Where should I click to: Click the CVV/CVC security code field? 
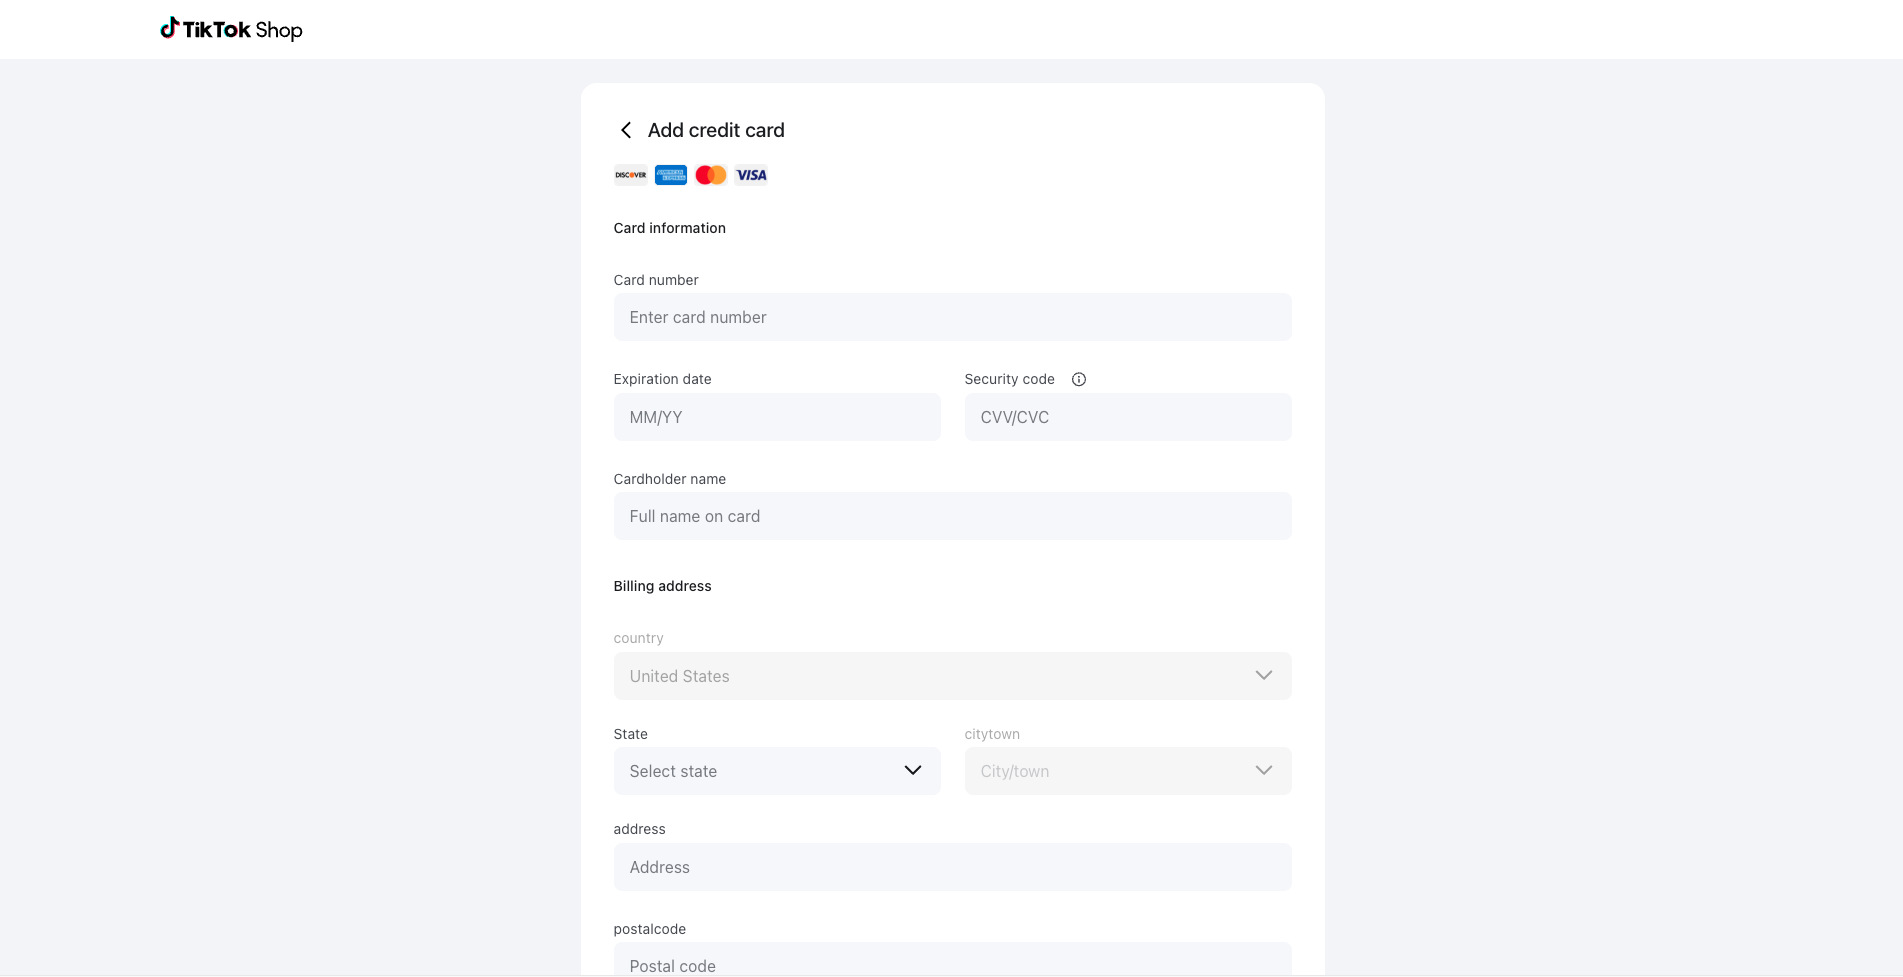pyautogui.click(x=1127, y=417)
